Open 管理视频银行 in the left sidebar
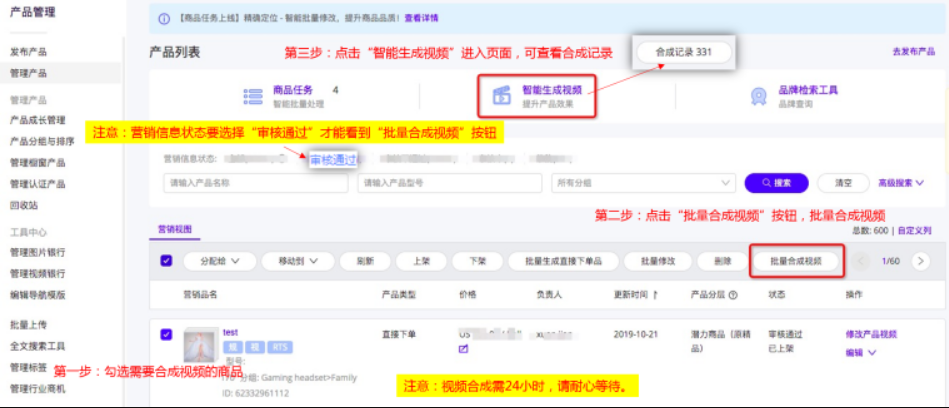 pos(37,273)
